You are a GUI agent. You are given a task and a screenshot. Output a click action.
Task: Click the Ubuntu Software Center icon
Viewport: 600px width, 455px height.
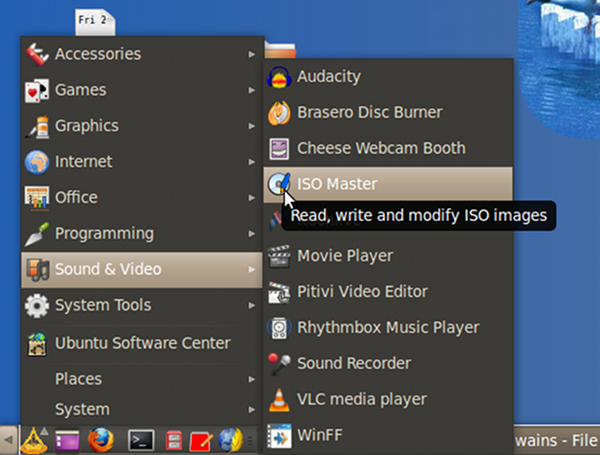click(x=37, y=344)
